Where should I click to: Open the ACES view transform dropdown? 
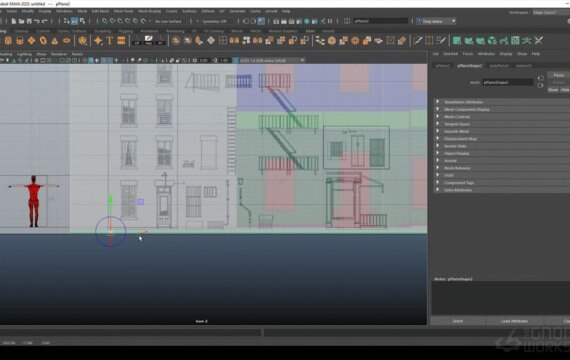coord(272,60)
